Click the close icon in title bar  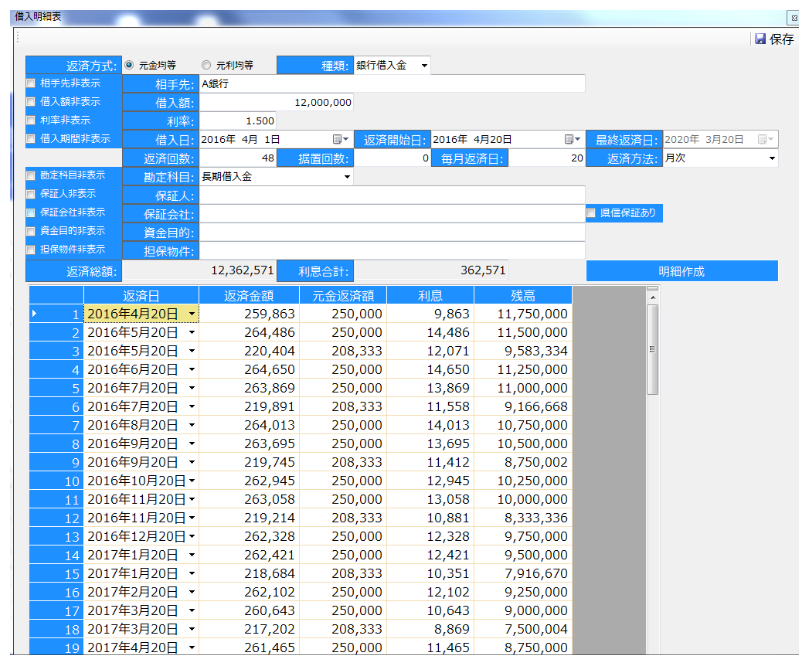(790, 17)
